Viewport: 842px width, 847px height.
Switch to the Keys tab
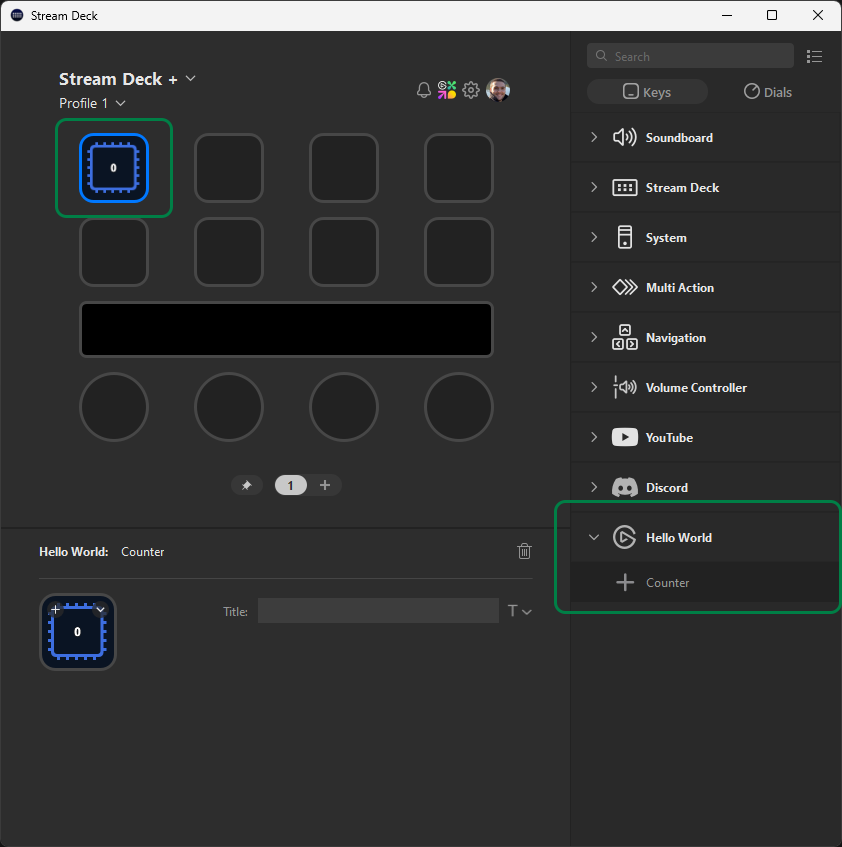647,91
